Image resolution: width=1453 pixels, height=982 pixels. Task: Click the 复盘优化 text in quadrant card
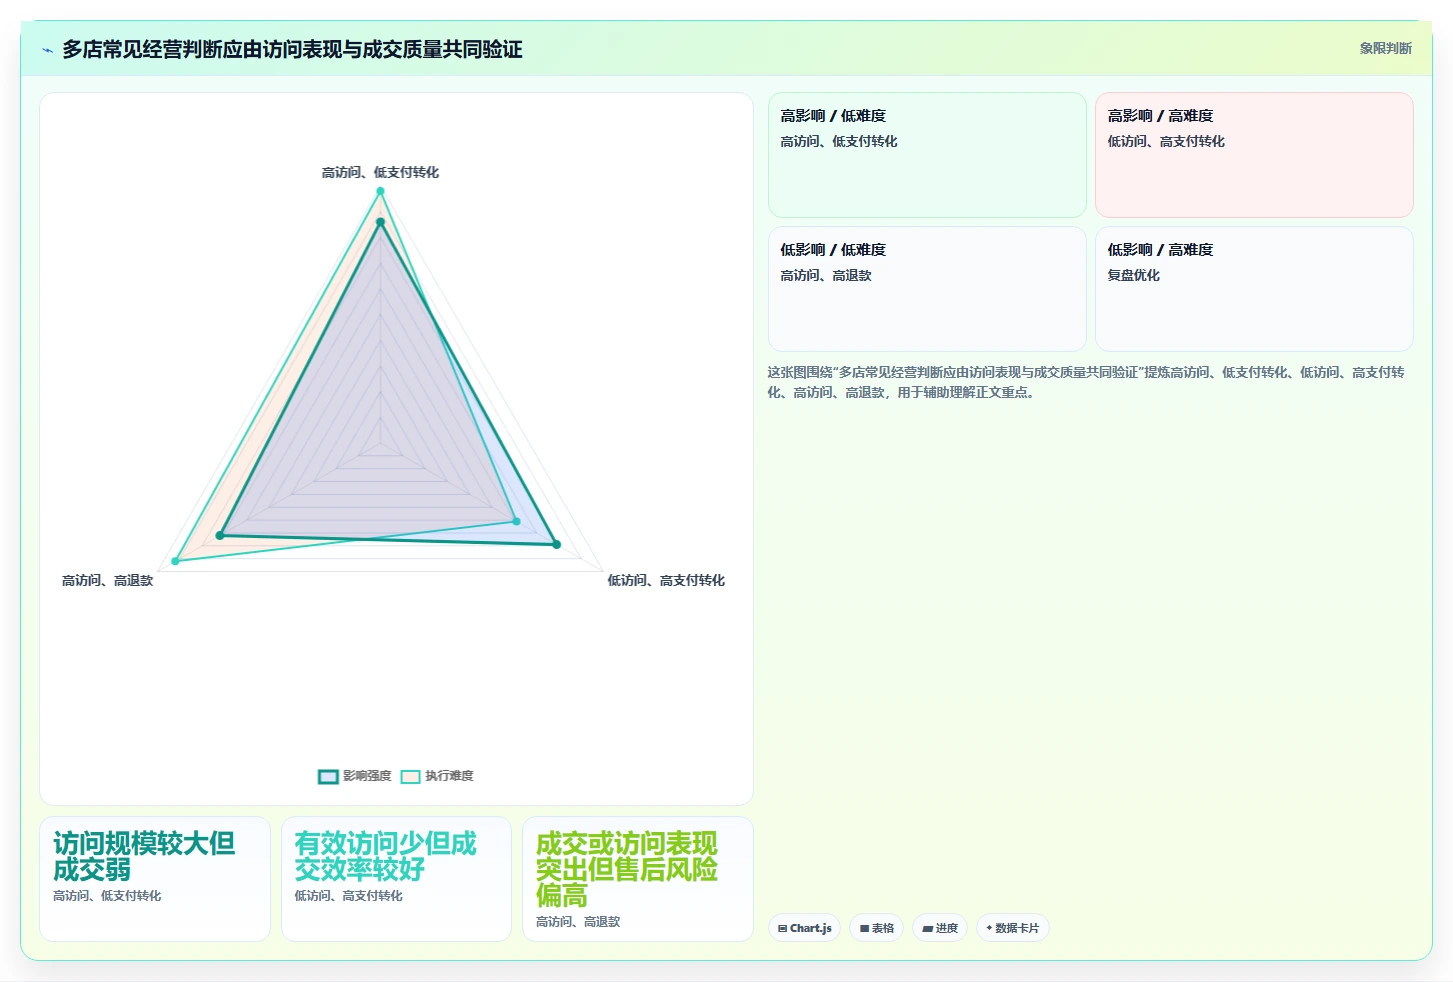pos(1133,275)
